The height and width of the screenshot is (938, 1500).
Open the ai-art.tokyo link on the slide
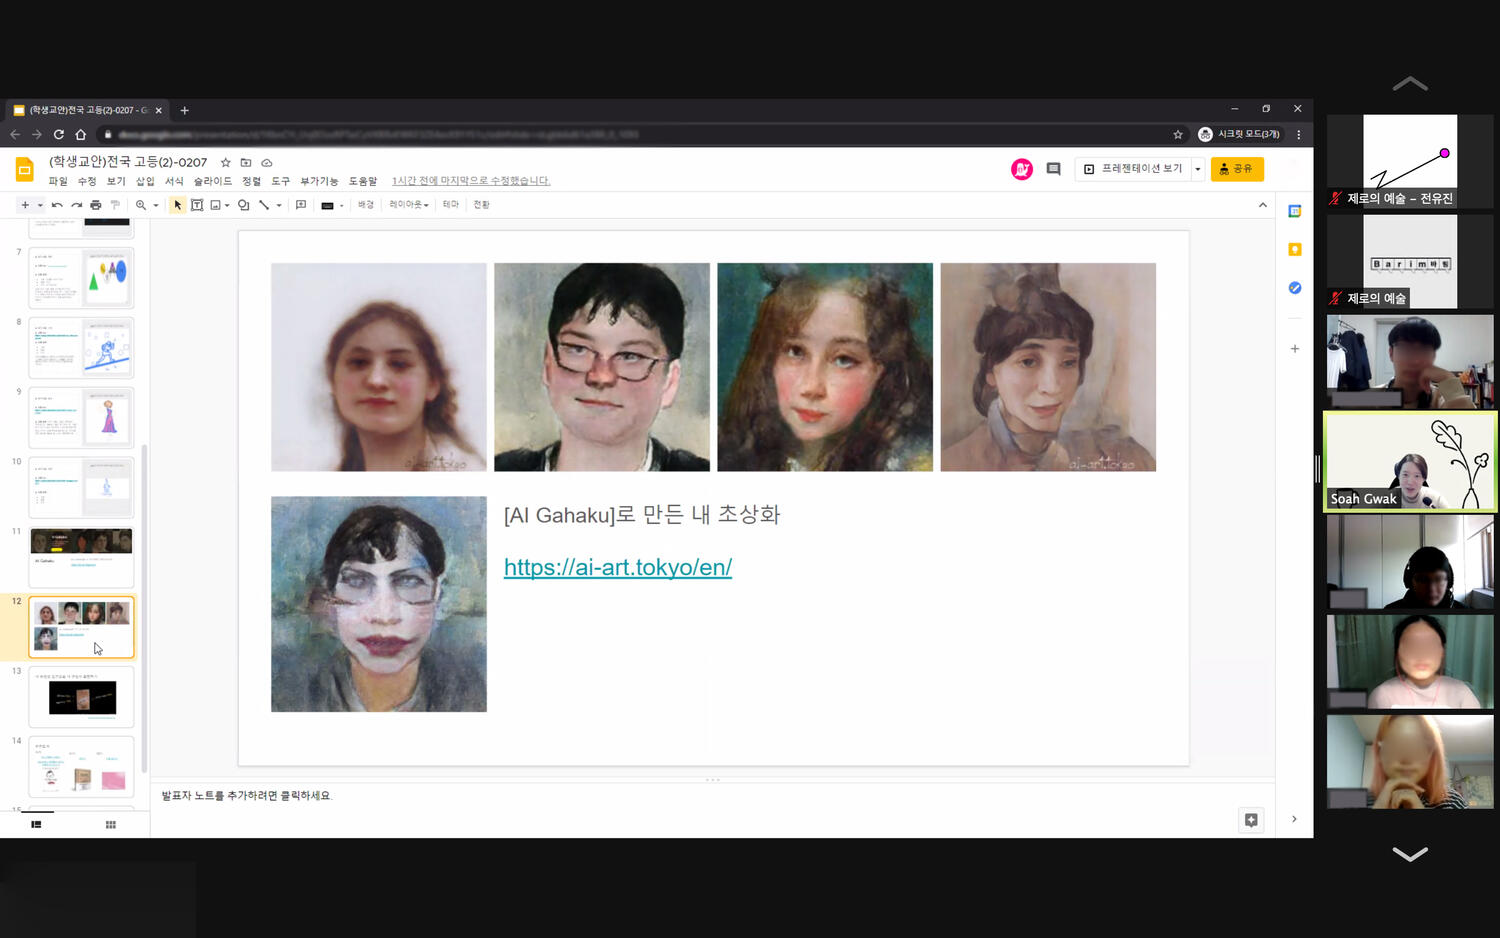point(618,567)
